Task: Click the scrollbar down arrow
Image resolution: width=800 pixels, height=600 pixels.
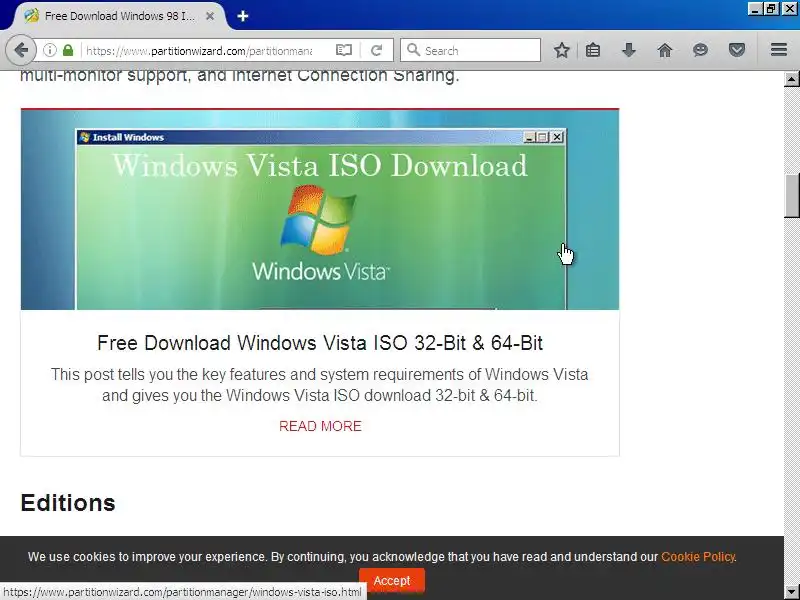Action: 792,592
